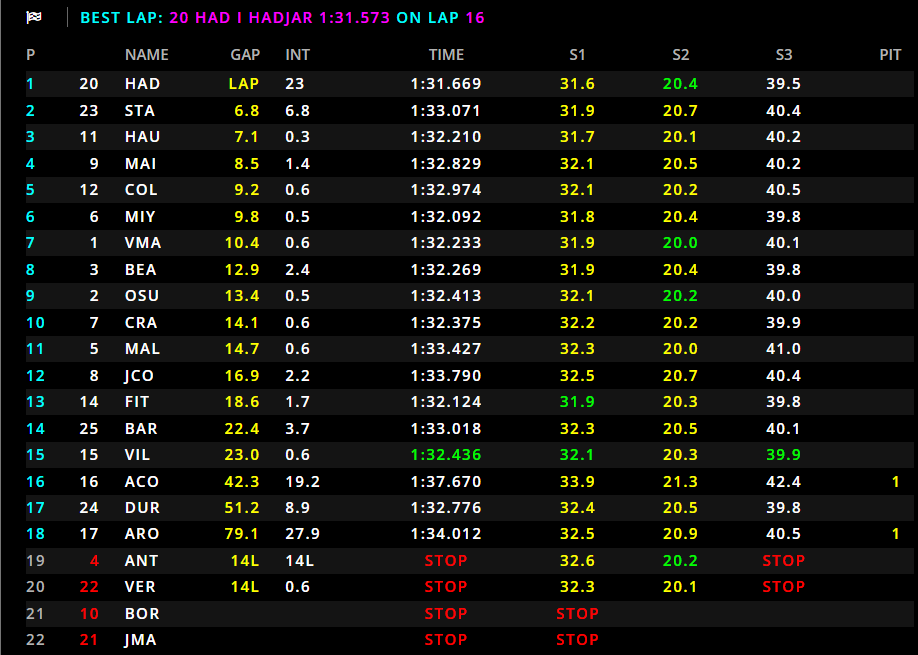Click the NAME column header
The width and height of the screenshot is (918, 655).
point(146,54)
